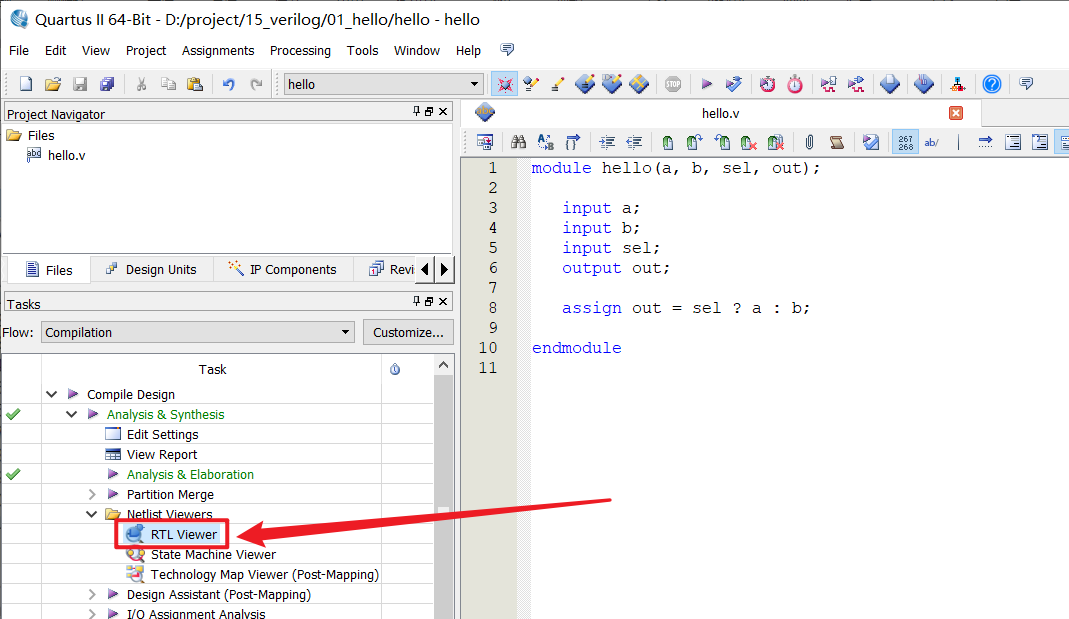Collapse the Netlist Viewers folder

point(91,514)
